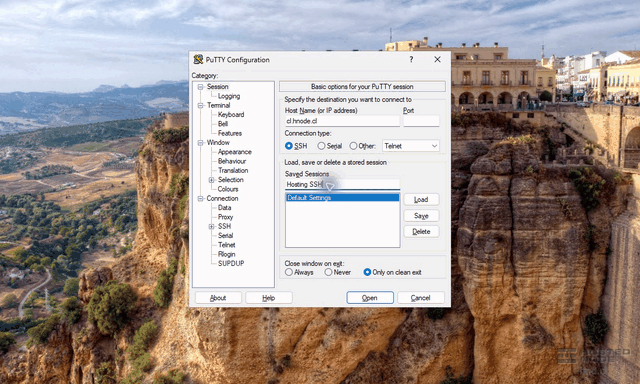Open the Logging category
The height and width of the screenshot is (384, 640).
click(229, 96)
